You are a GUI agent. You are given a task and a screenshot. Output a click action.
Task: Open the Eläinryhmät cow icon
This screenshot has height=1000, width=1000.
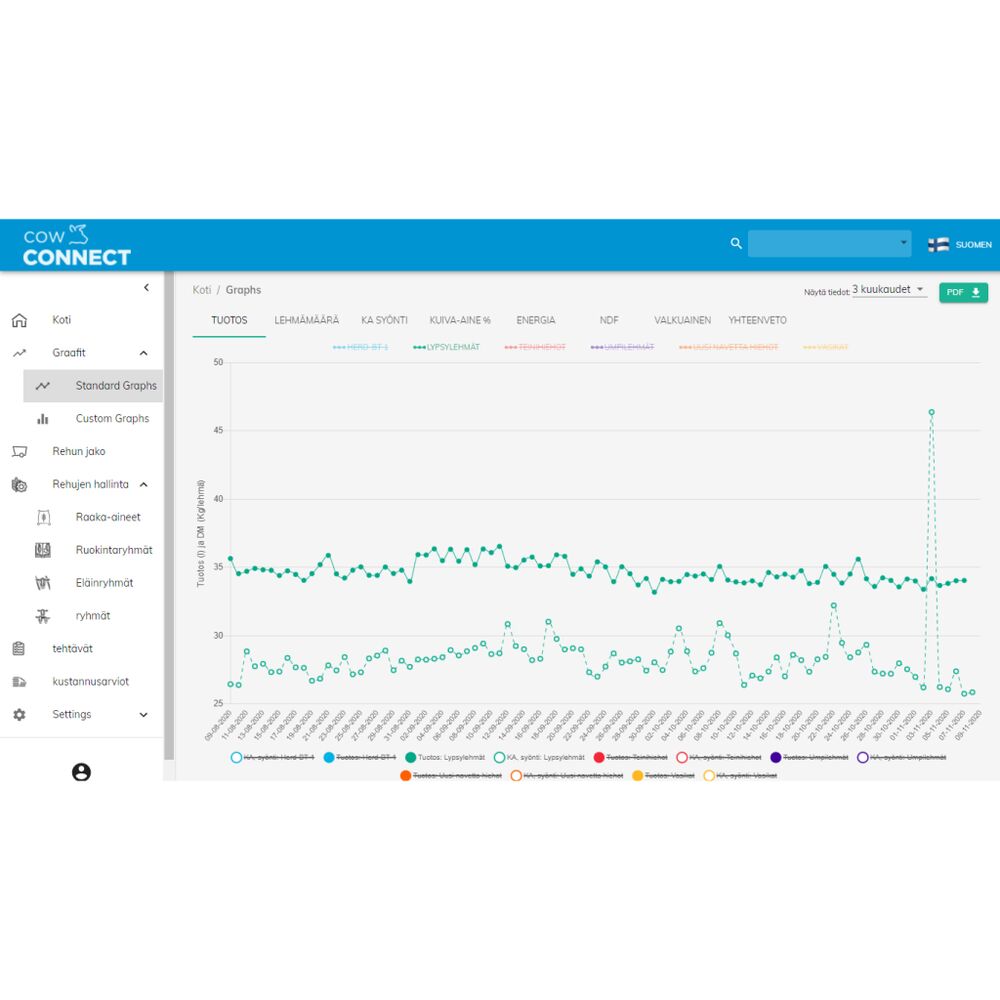coord(43,583)
